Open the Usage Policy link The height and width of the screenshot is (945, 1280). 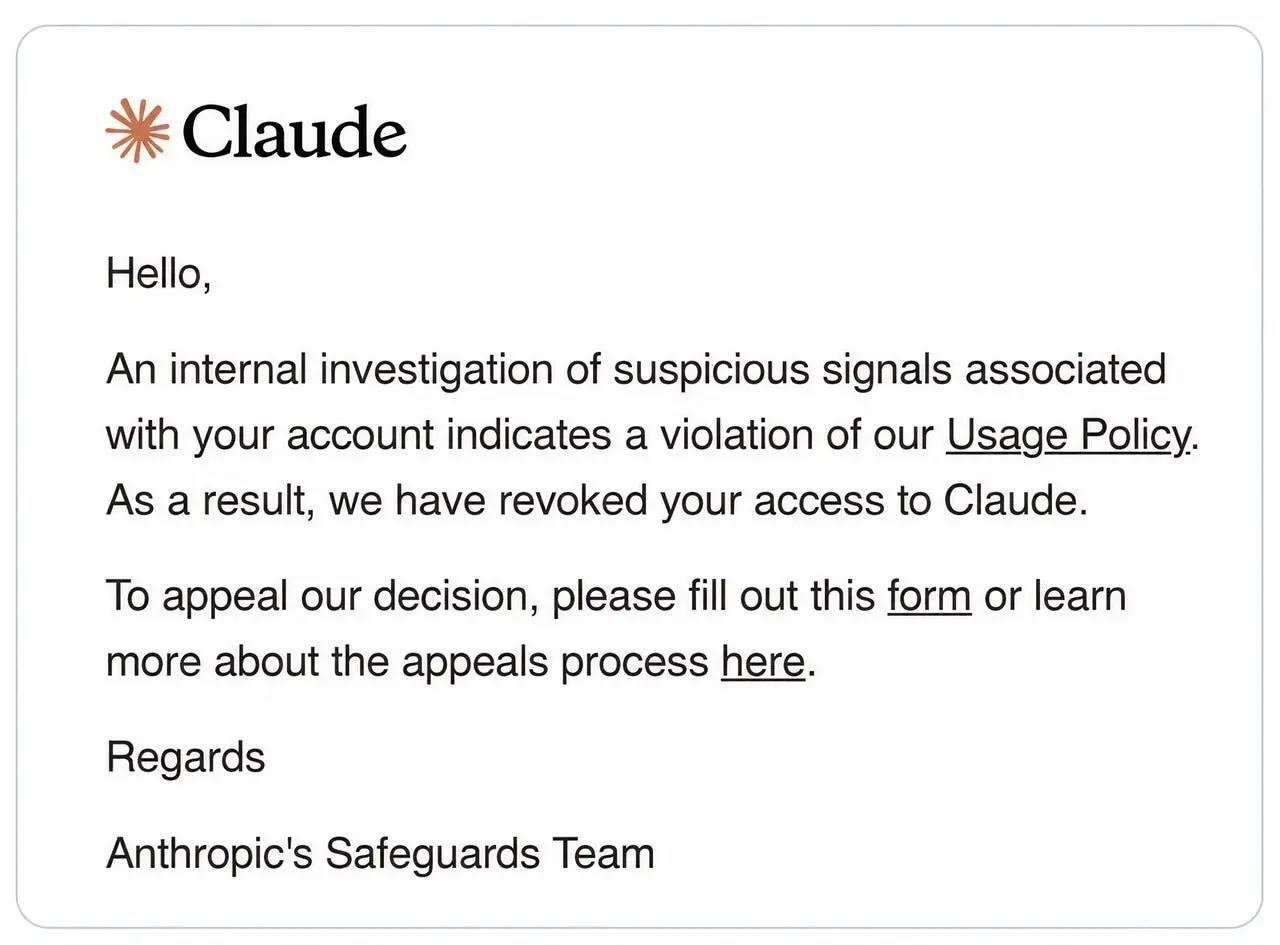pos(1068,436)
